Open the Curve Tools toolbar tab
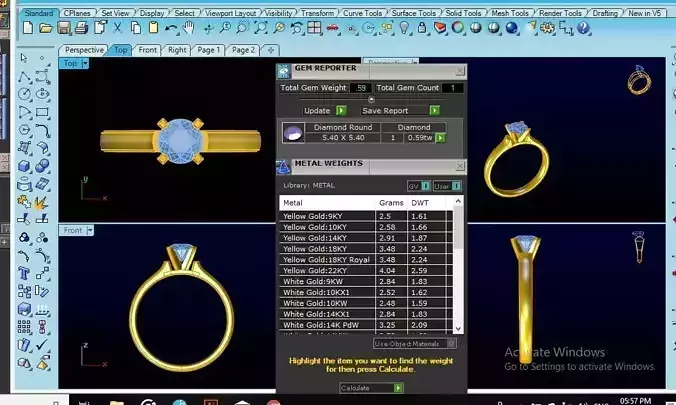Viewport: 676px width, 405px height. (x=362, y=13)
